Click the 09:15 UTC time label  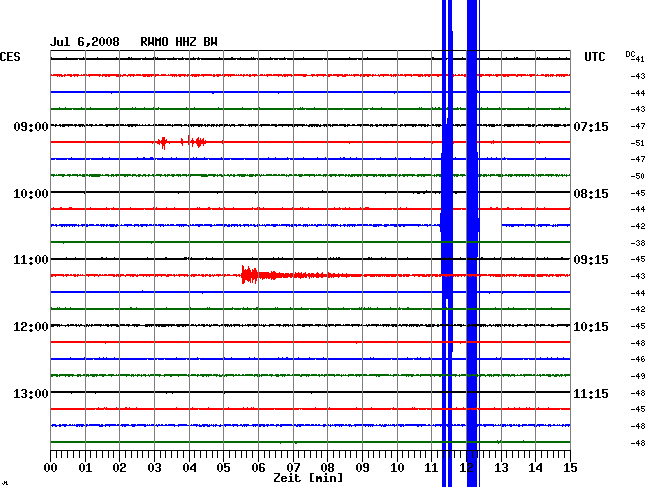591,260
